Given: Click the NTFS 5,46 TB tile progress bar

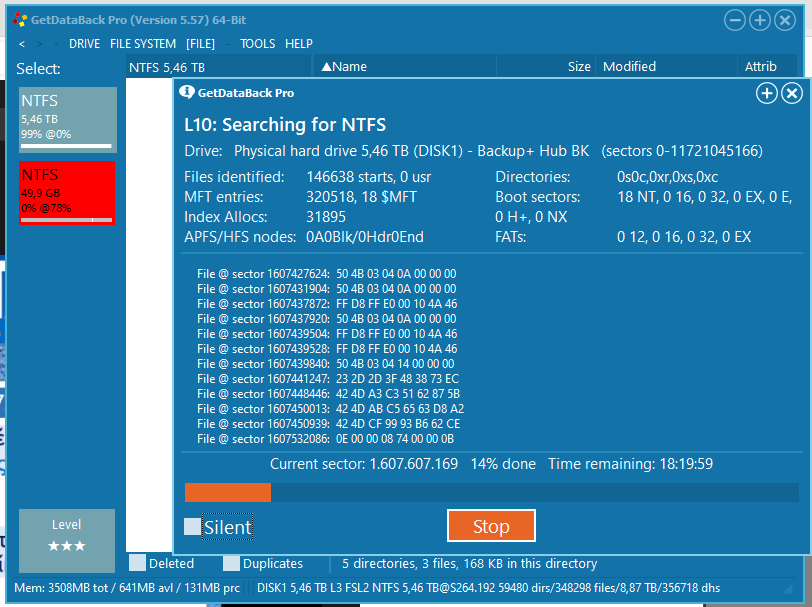Looking at the screenshot, I should (66, 146).
